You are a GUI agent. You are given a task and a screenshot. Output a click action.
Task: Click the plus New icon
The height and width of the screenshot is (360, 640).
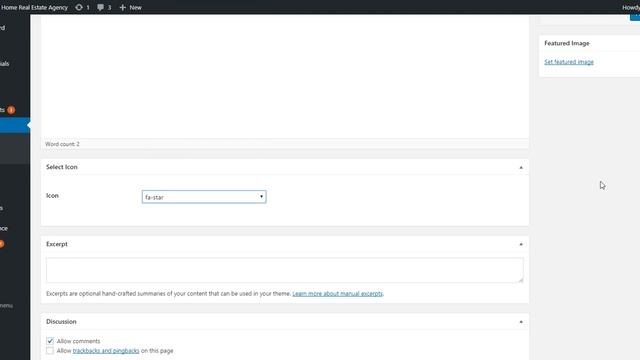tap(122, 7)
